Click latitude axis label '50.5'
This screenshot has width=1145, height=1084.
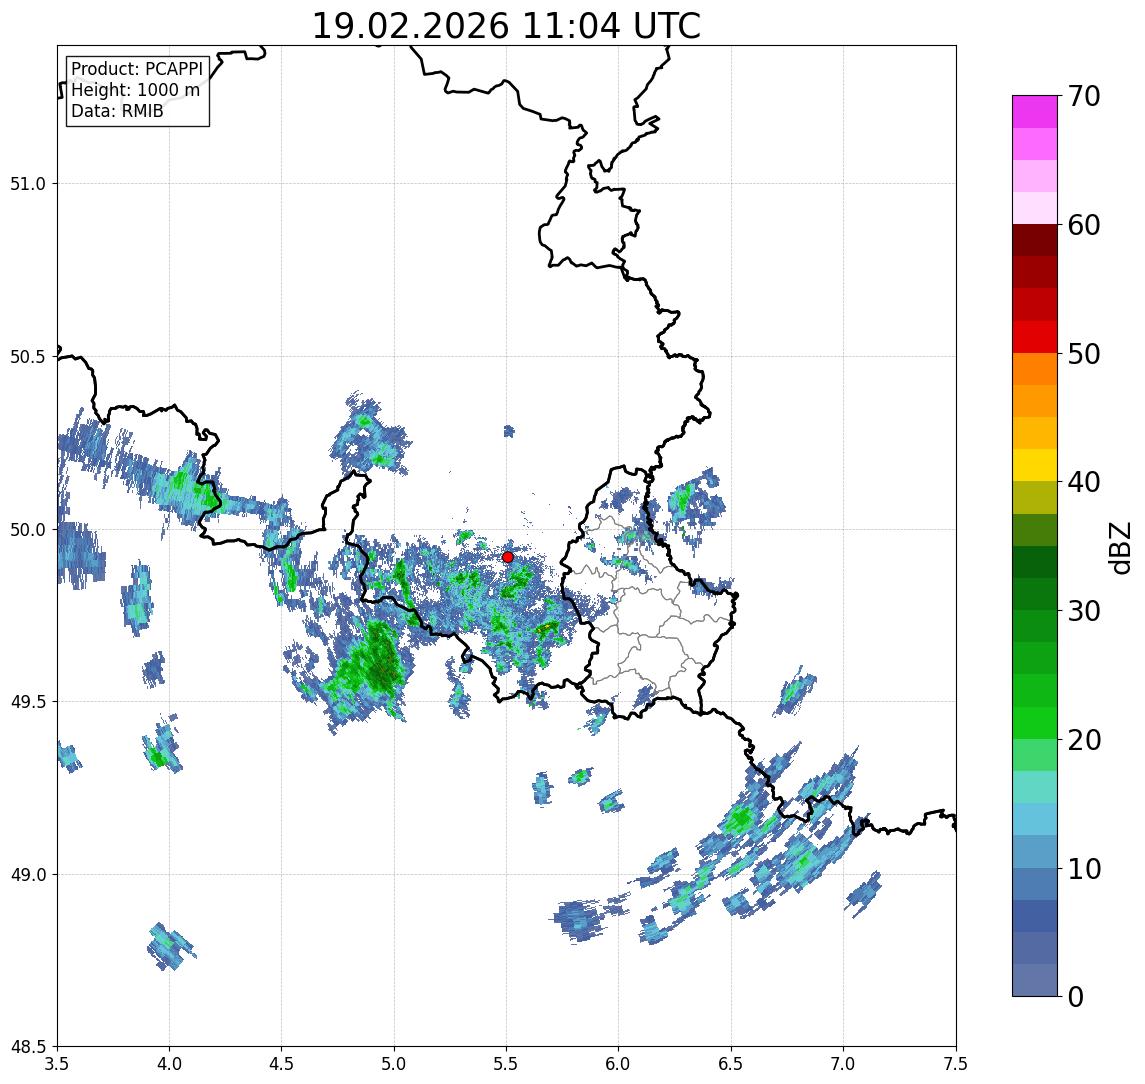pyautogui.click(x=28, y=357)
